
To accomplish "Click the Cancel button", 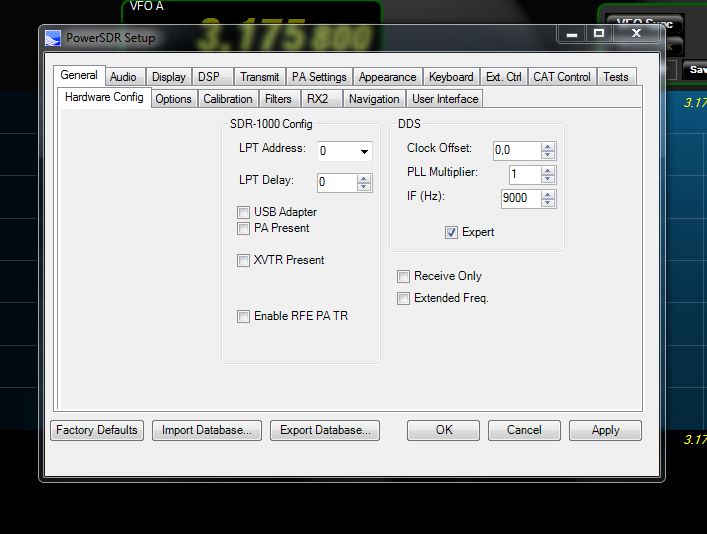I will [x=524, y=430].
